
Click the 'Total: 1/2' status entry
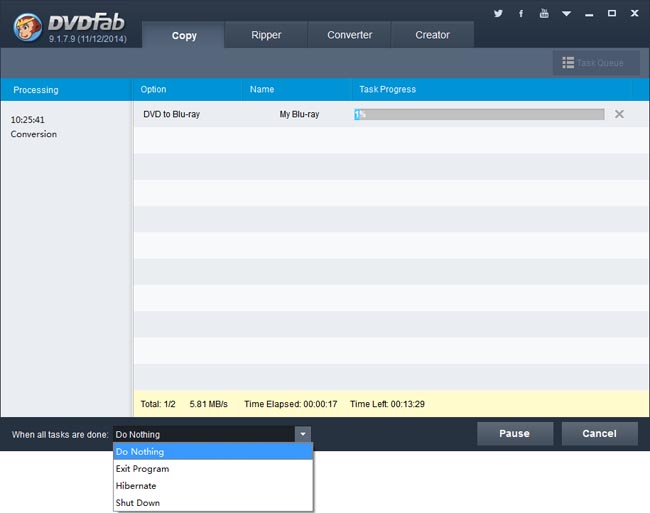(x=158, y=404)
